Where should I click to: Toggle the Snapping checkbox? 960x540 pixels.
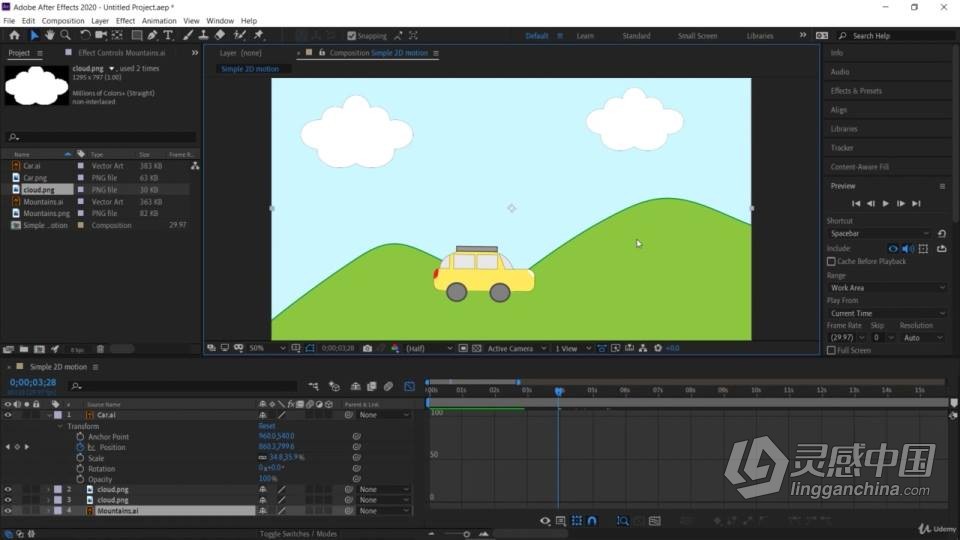click(351, 36)
